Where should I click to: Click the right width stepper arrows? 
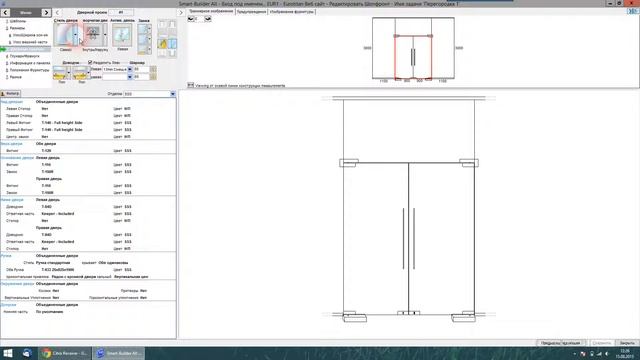click(153, 77)
